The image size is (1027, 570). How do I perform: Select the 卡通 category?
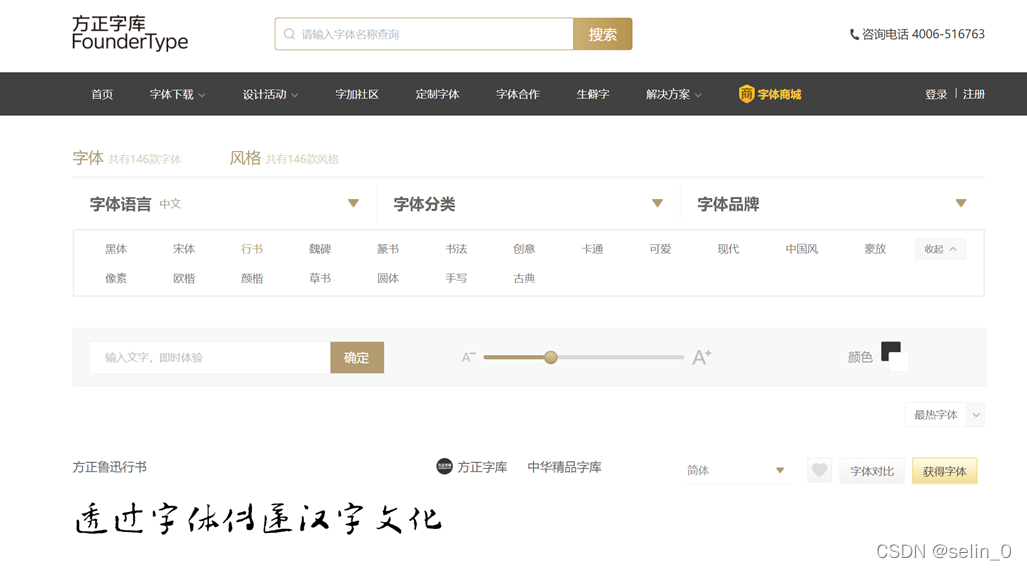[593, 249]
